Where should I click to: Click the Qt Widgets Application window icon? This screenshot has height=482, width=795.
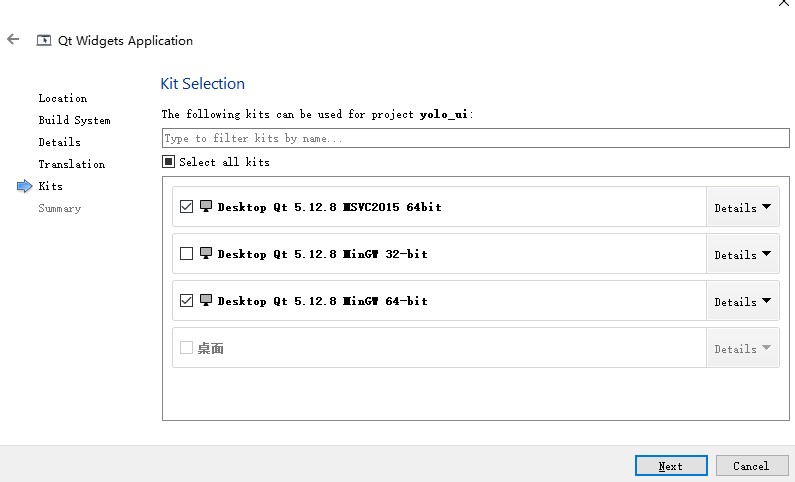tap(43, 41)
